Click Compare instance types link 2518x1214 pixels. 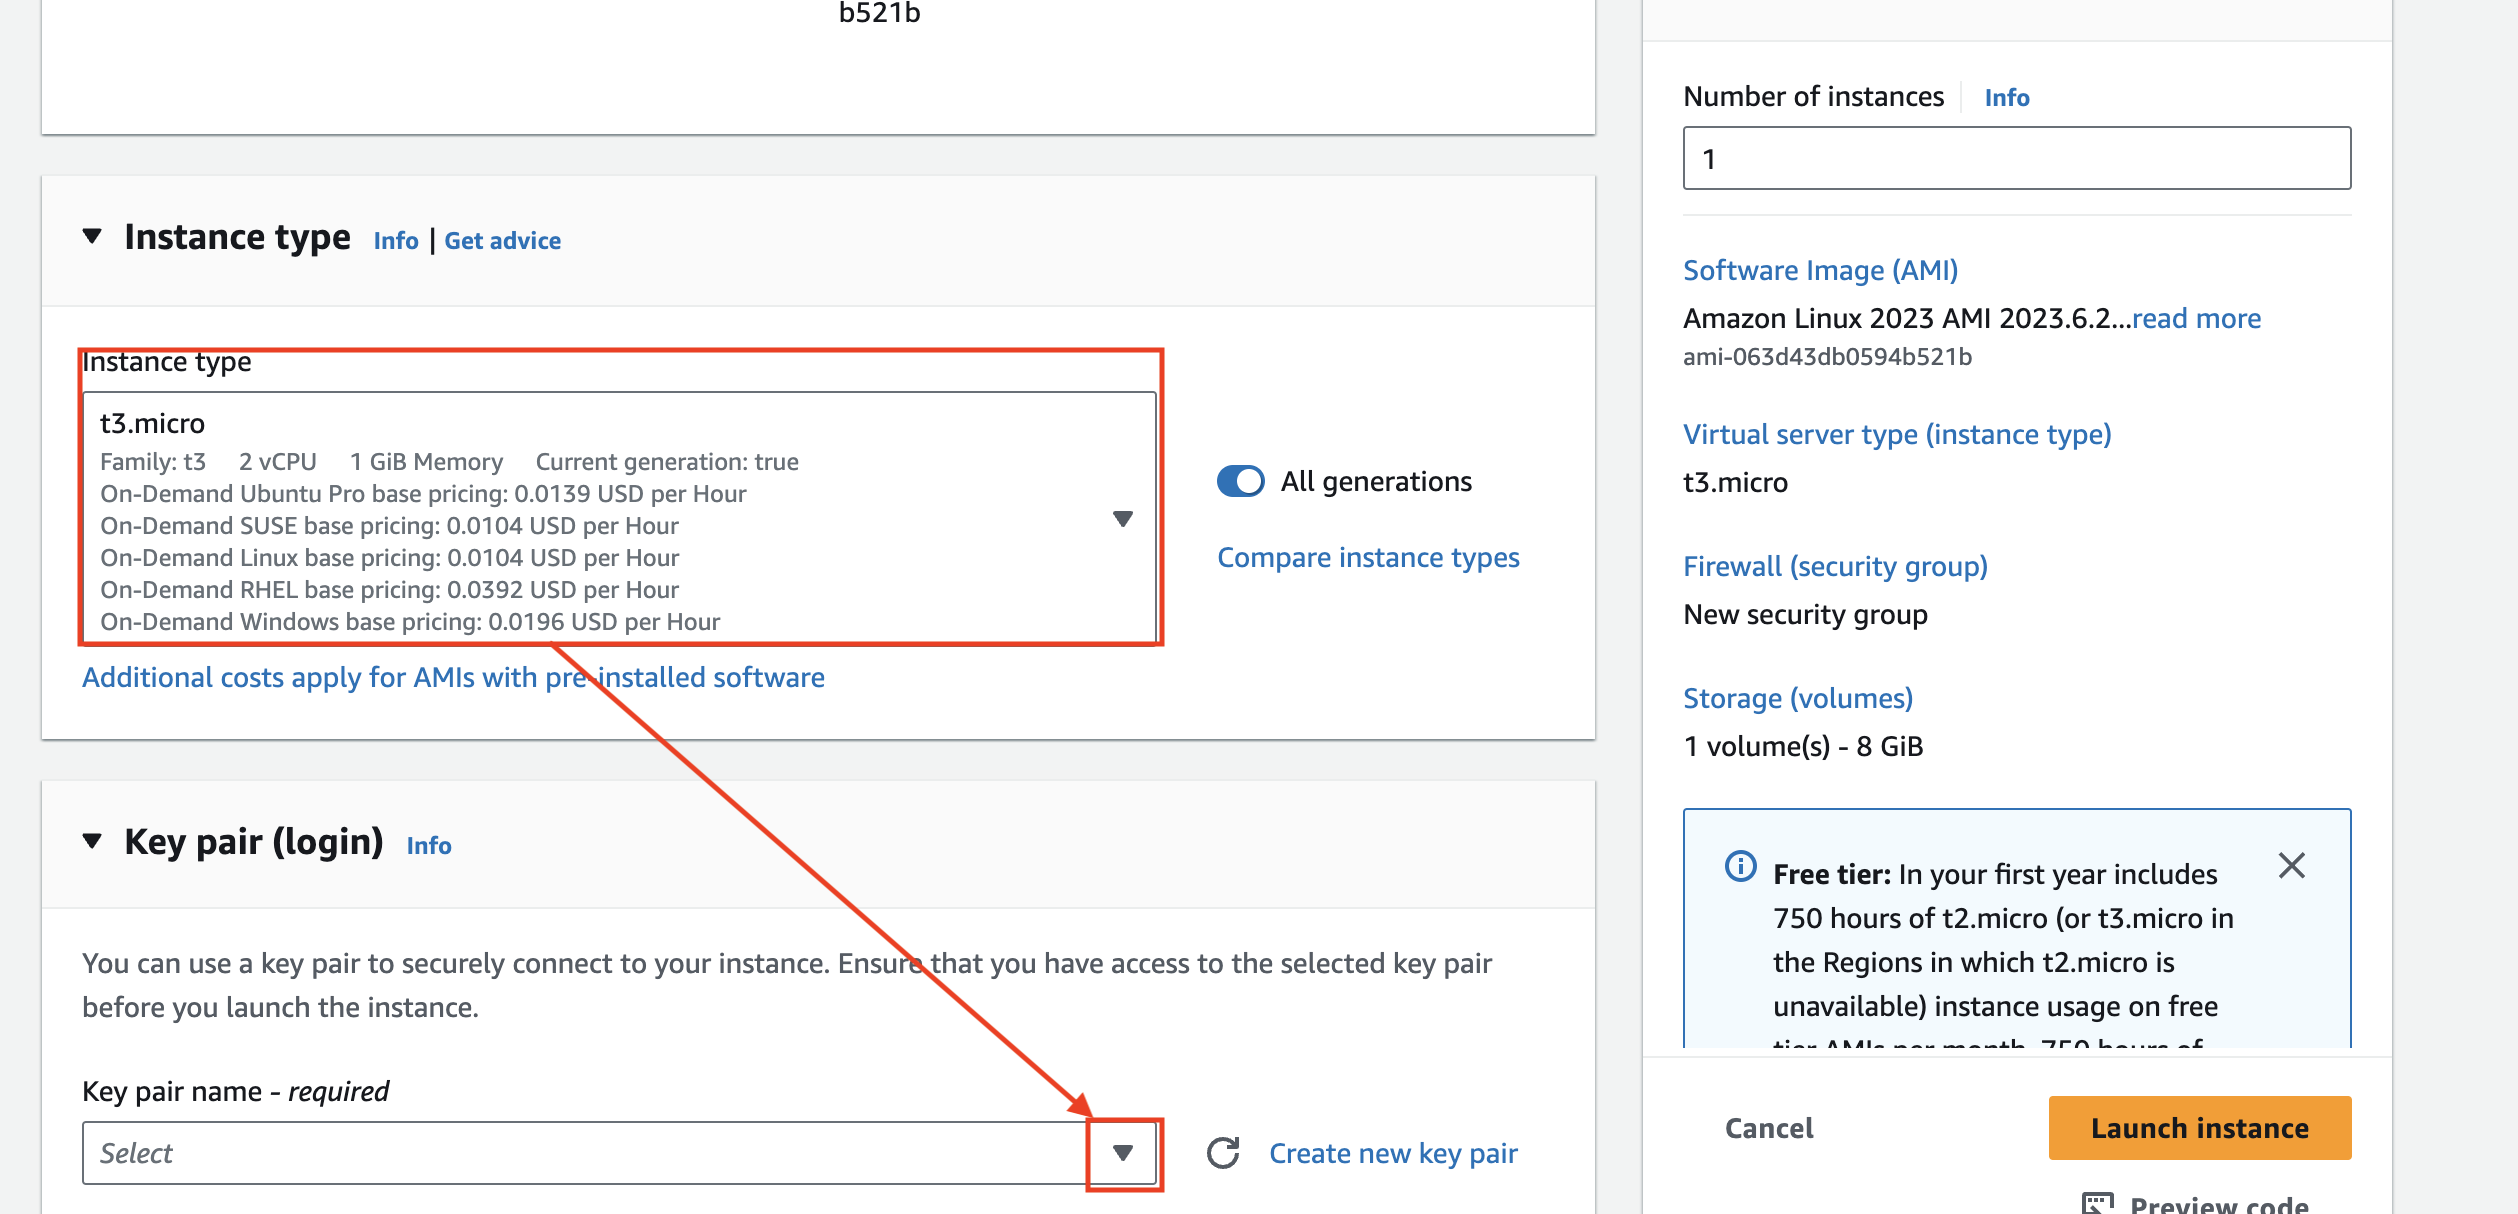click(1367, 557)
